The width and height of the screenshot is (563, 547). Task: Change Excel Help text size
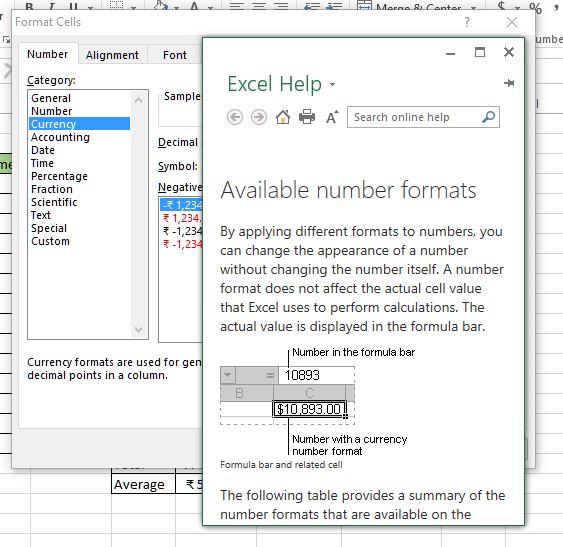(332, 117)
